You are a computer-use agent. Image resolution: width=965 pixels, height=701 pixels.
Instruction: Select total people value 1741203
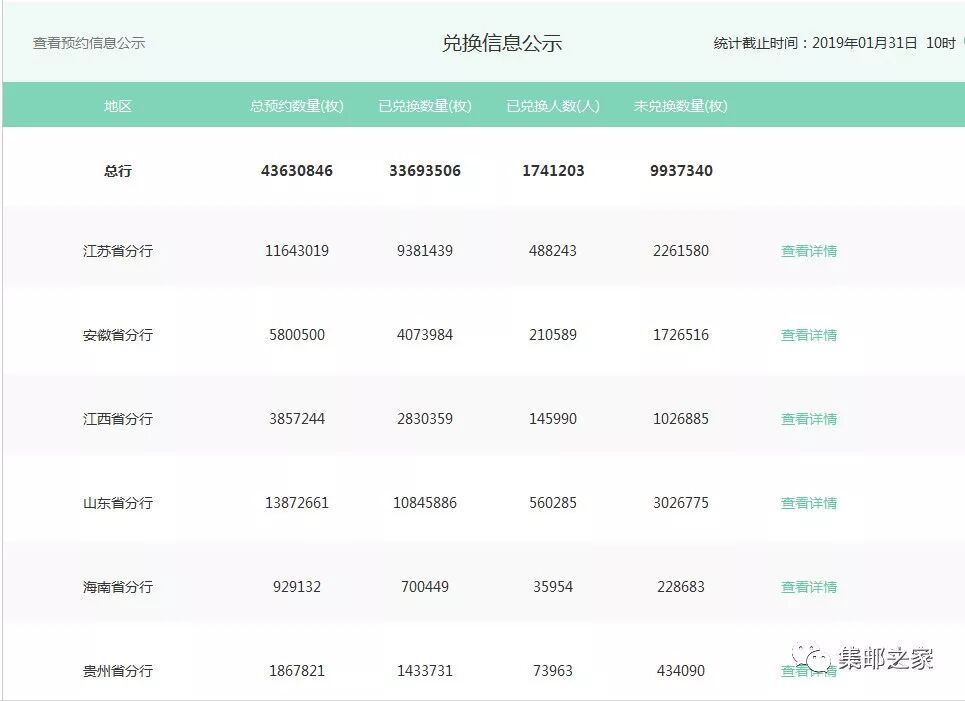(553, 171)
